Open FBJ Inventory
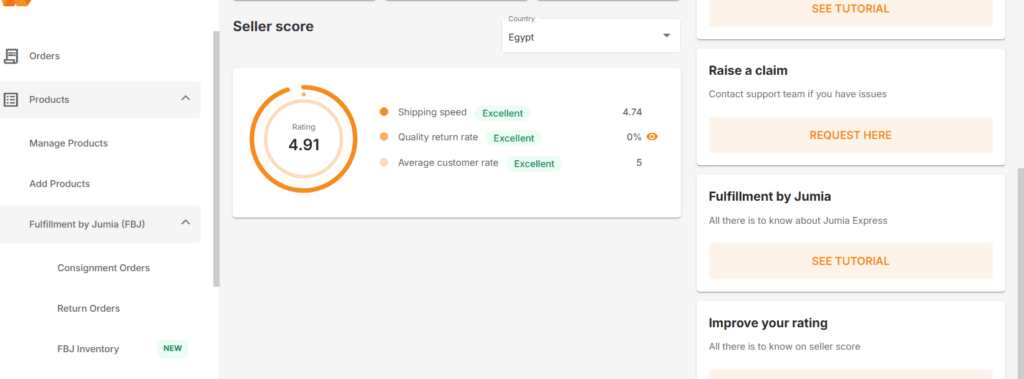This screenshot has width=1024, height=379. click(88, 349)
